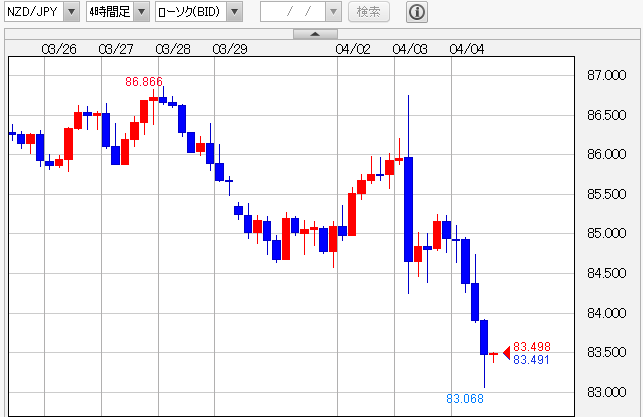Click the red 83.498 price label
The height and width of the screenshot is (417, 643).
click(531, 347)
